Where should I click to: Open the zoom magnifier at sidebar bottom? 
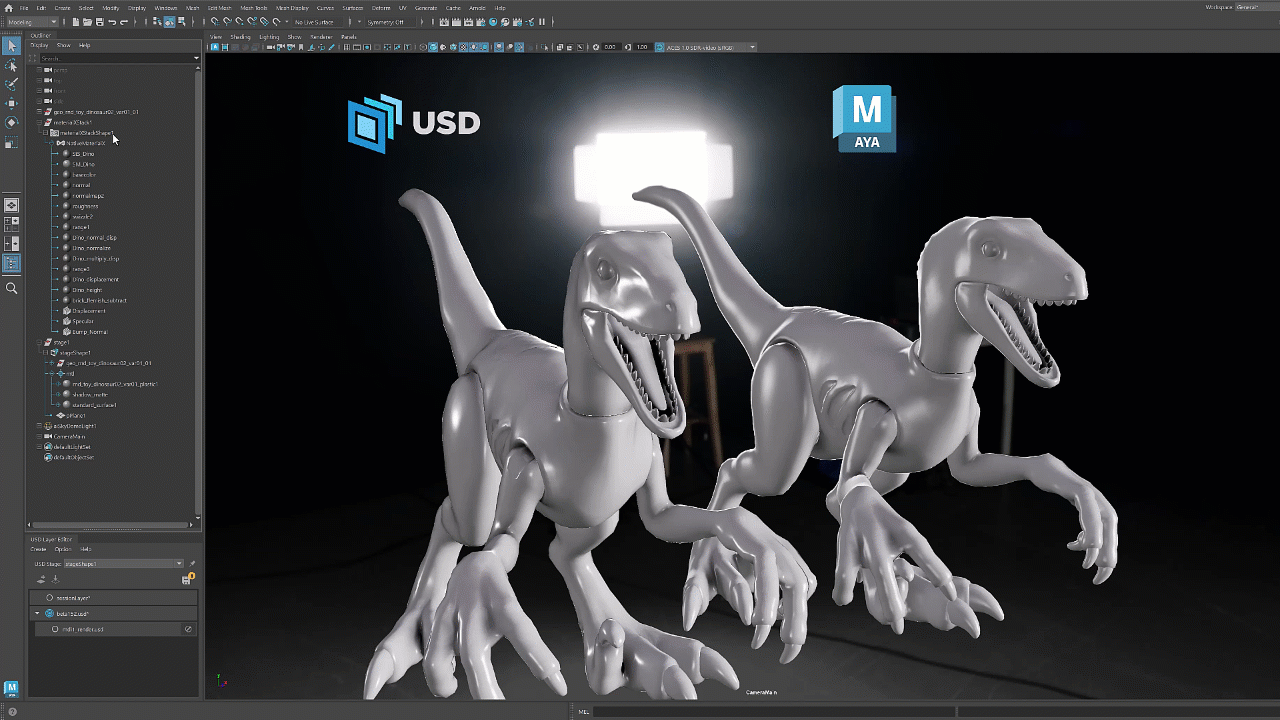12,289
